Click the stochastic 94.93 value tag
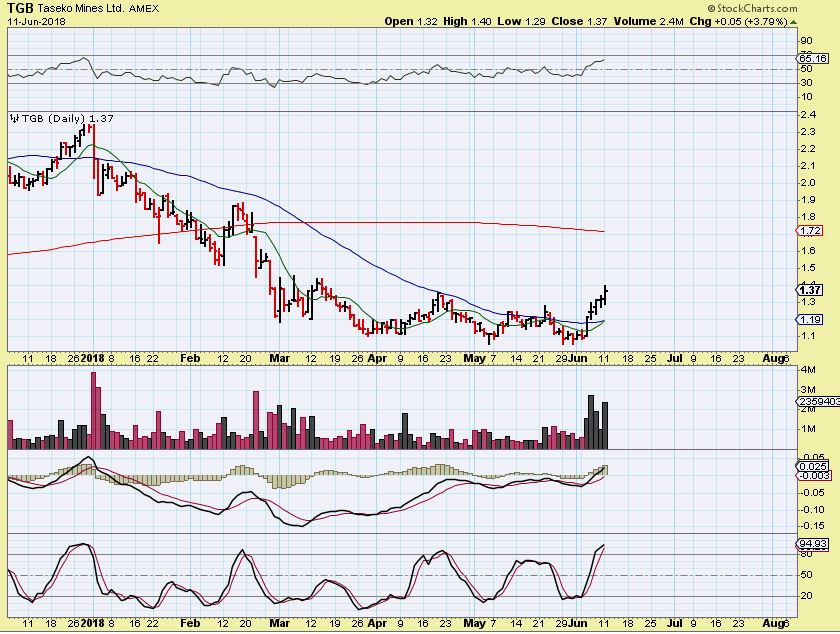840x634 pixels. 813,544
